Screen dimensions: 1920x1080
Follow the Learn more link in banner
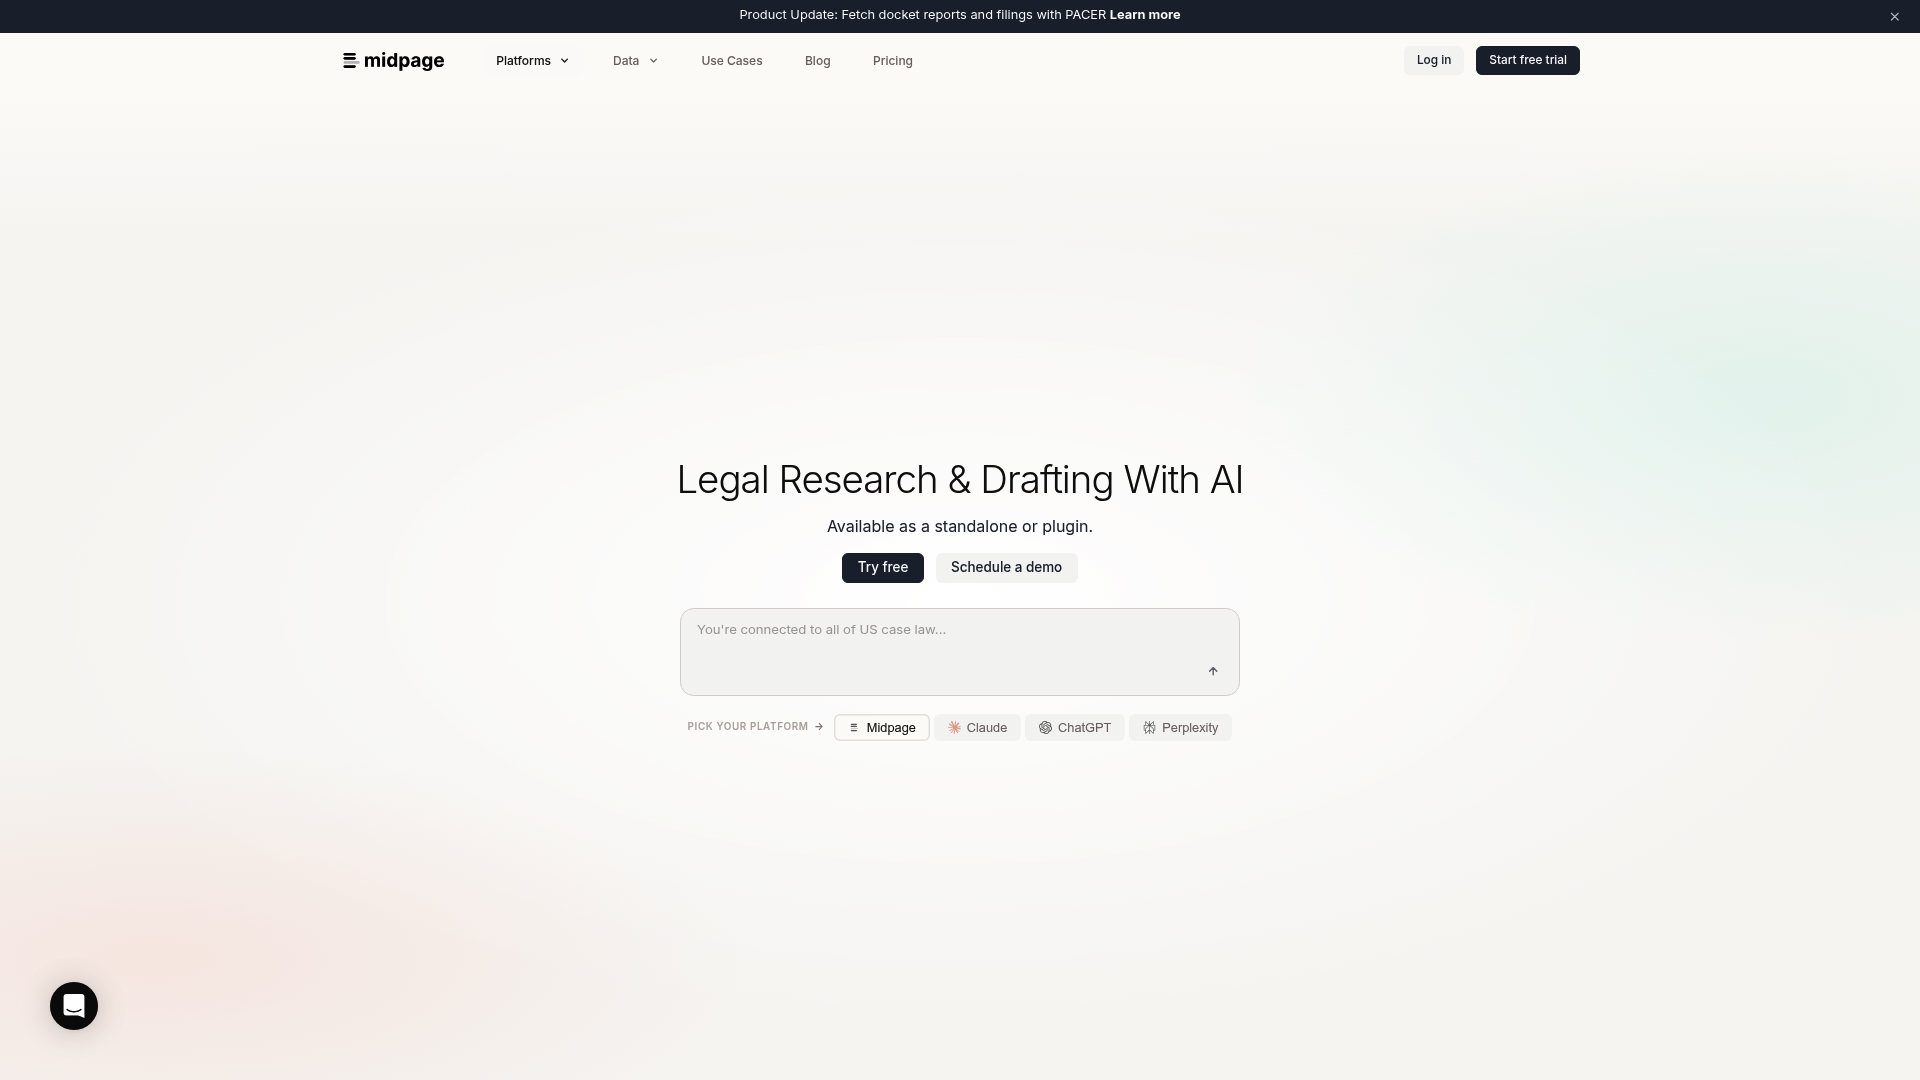point(1144,15)
